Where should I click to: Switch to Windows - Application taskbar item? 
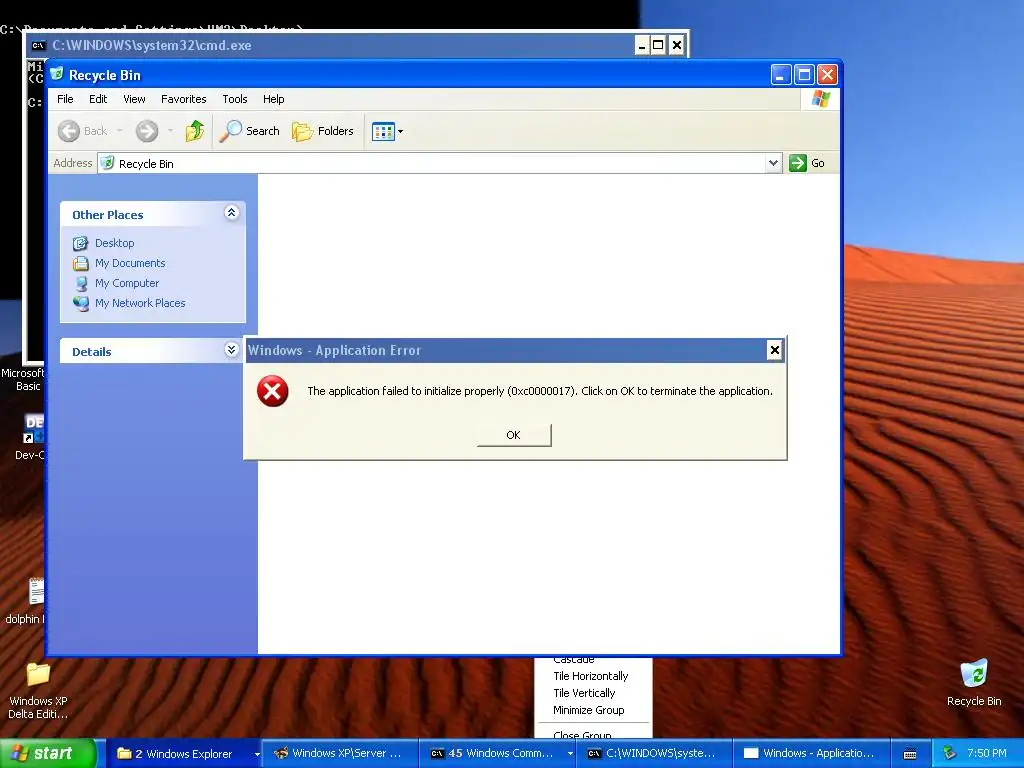click(x=811, y=754)
